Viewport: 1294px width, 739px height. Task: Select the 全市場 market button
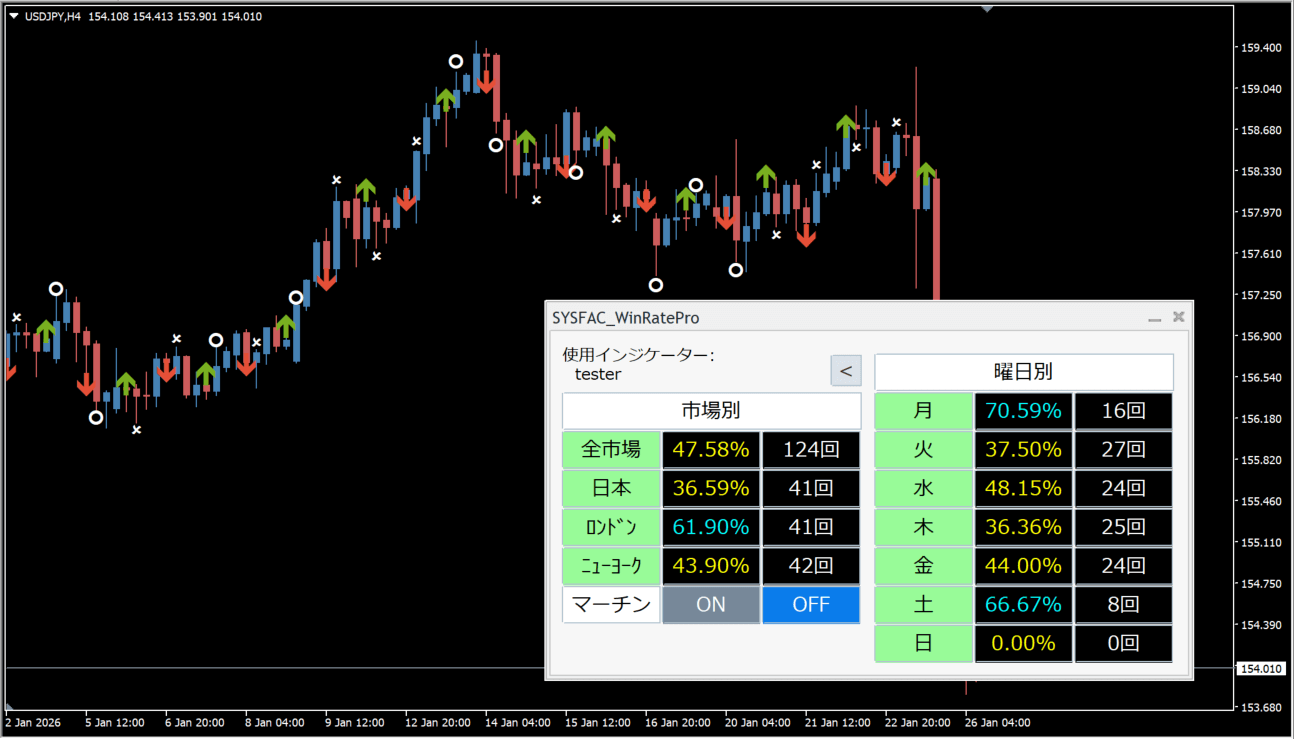click(611, 449)
